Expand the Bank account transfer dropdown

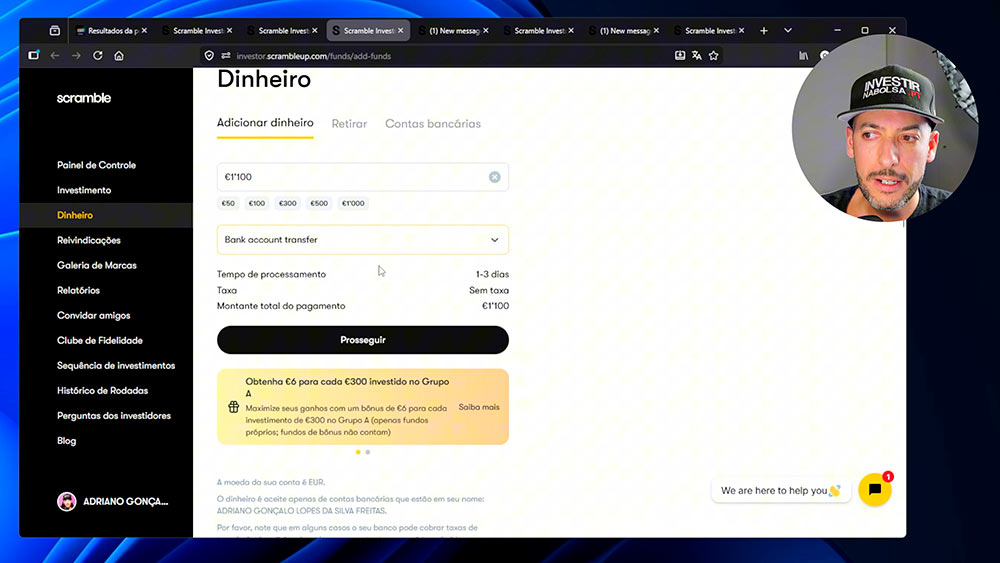(363, 240)
